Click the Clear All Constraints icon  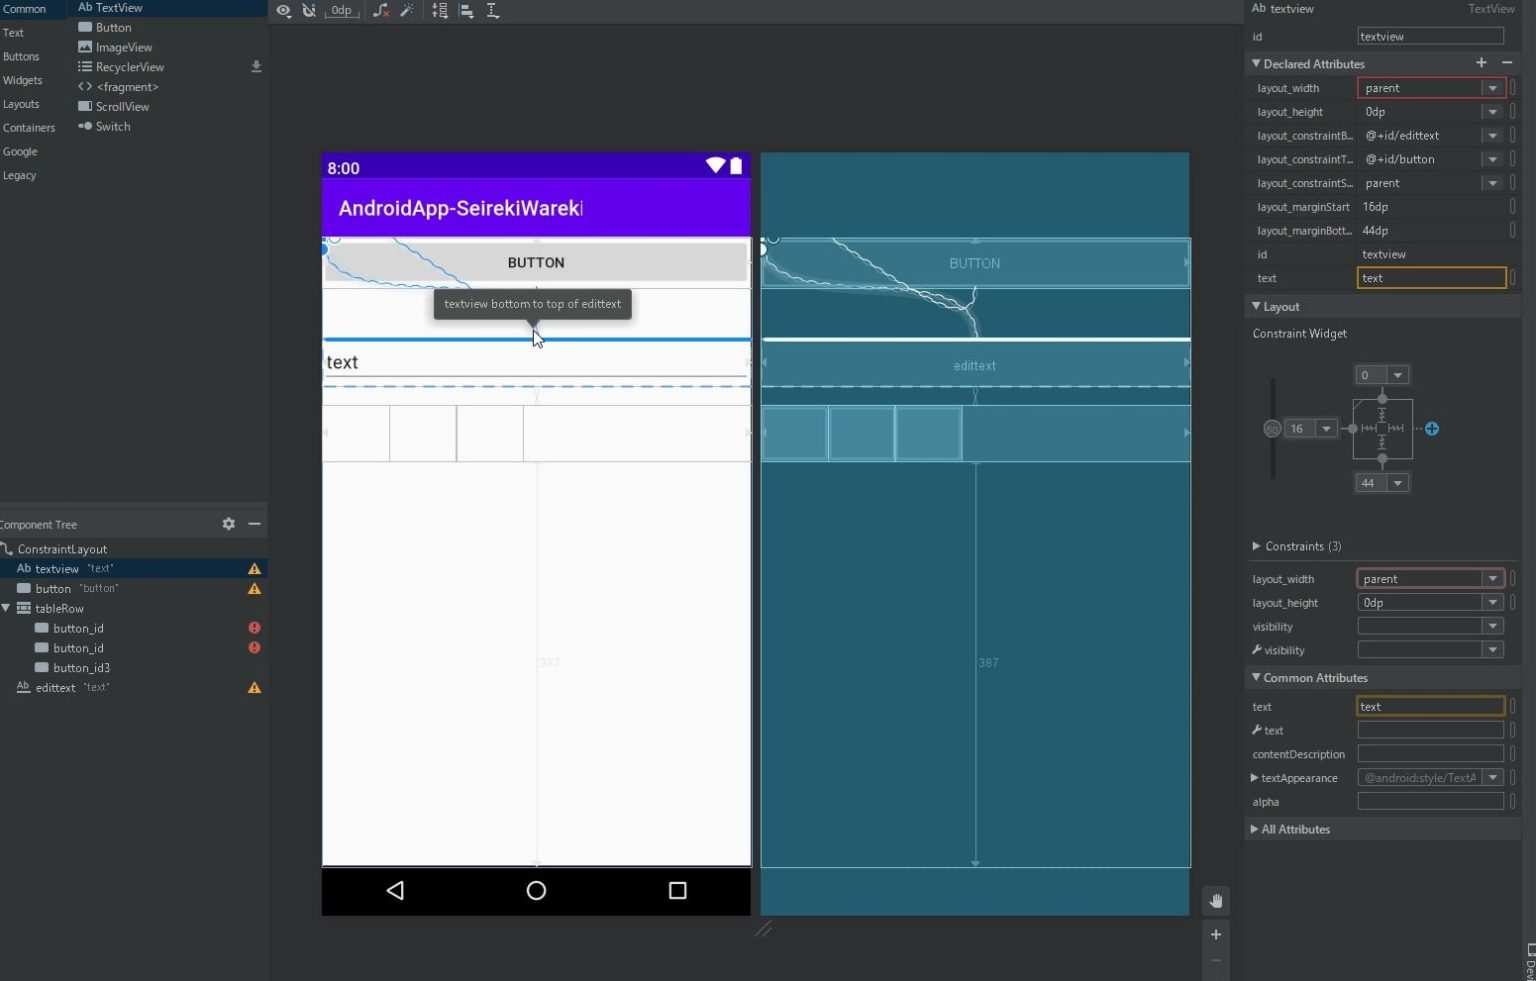pyautogui.click(x=381, y=11)
